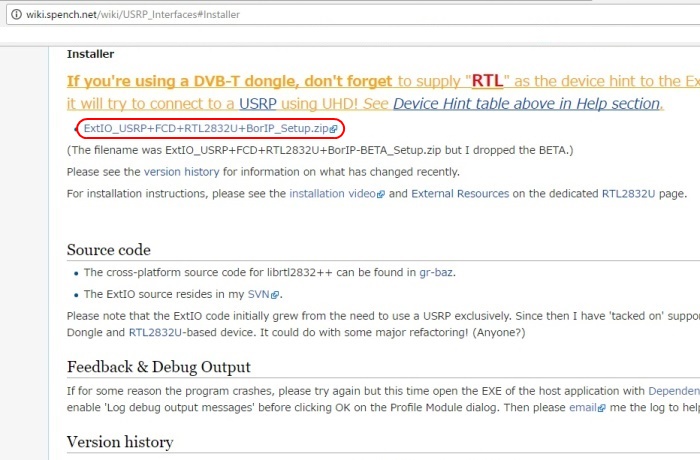This screenshot has height=460, width=700.
Task: Open the email link
Action: click(583, 407)
